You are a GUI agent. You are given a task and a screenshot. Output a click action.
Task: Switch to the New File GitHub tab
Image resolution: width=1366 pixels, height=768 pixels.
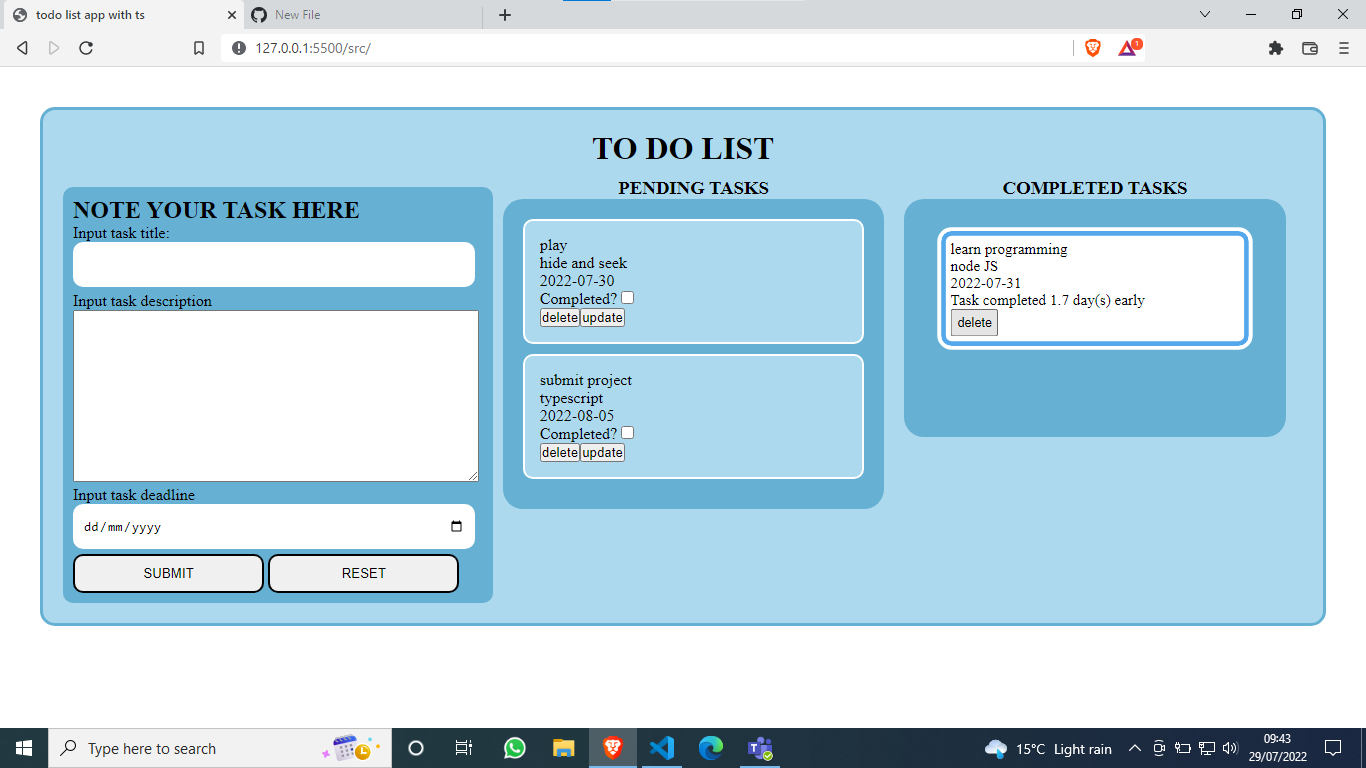tap(365, 15)
